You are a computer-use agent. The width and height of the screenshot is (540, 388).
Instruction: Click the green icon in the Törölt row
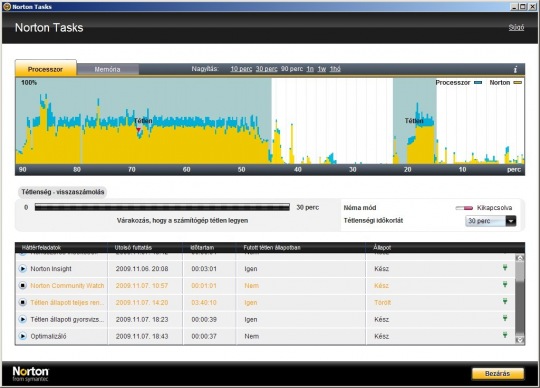tap(505, 301)
